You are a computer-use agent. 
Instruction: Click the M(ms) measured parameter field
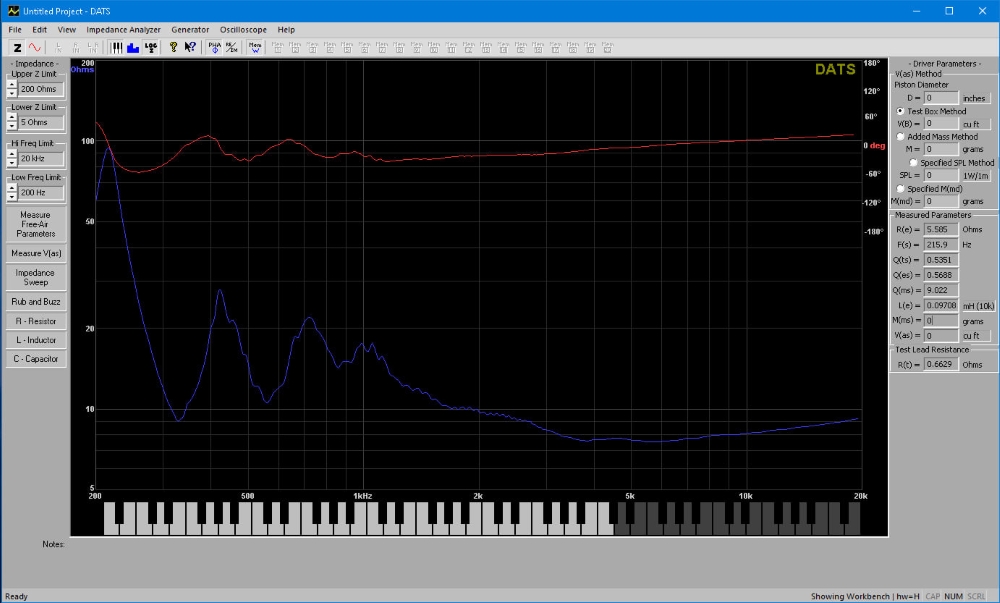coord(941,321)
